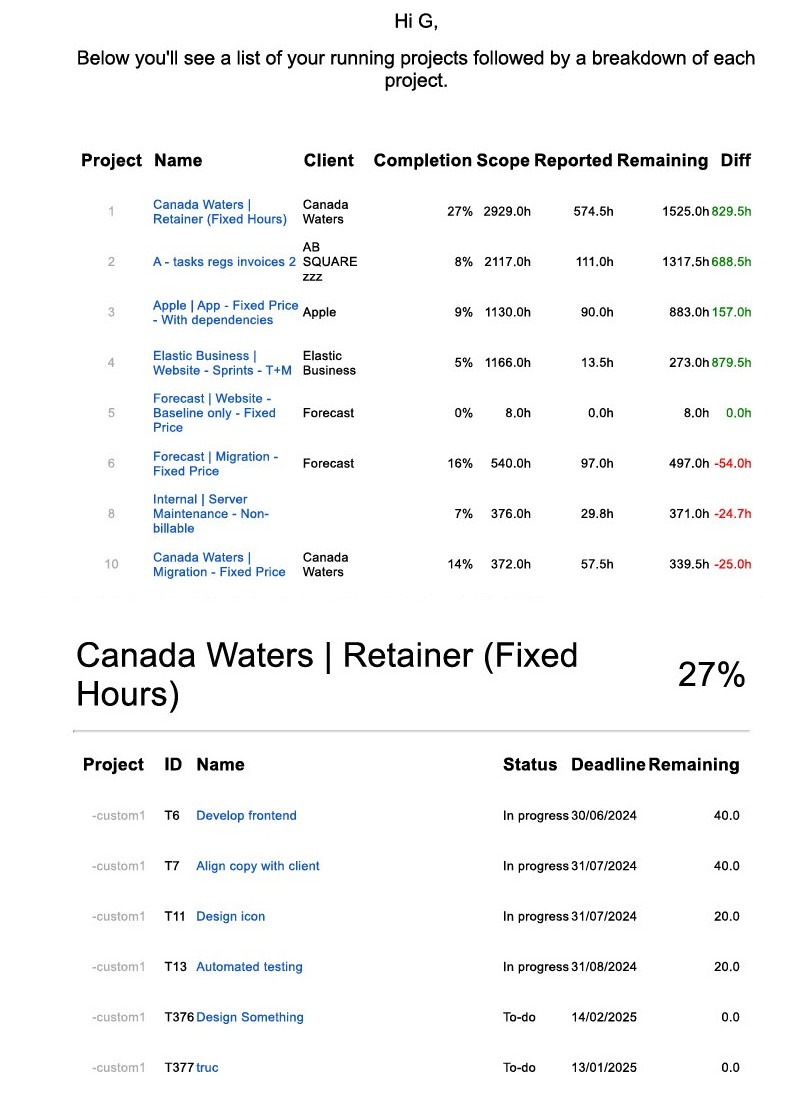Open Forecast Website Baseline only project

[x=214, y=413]
